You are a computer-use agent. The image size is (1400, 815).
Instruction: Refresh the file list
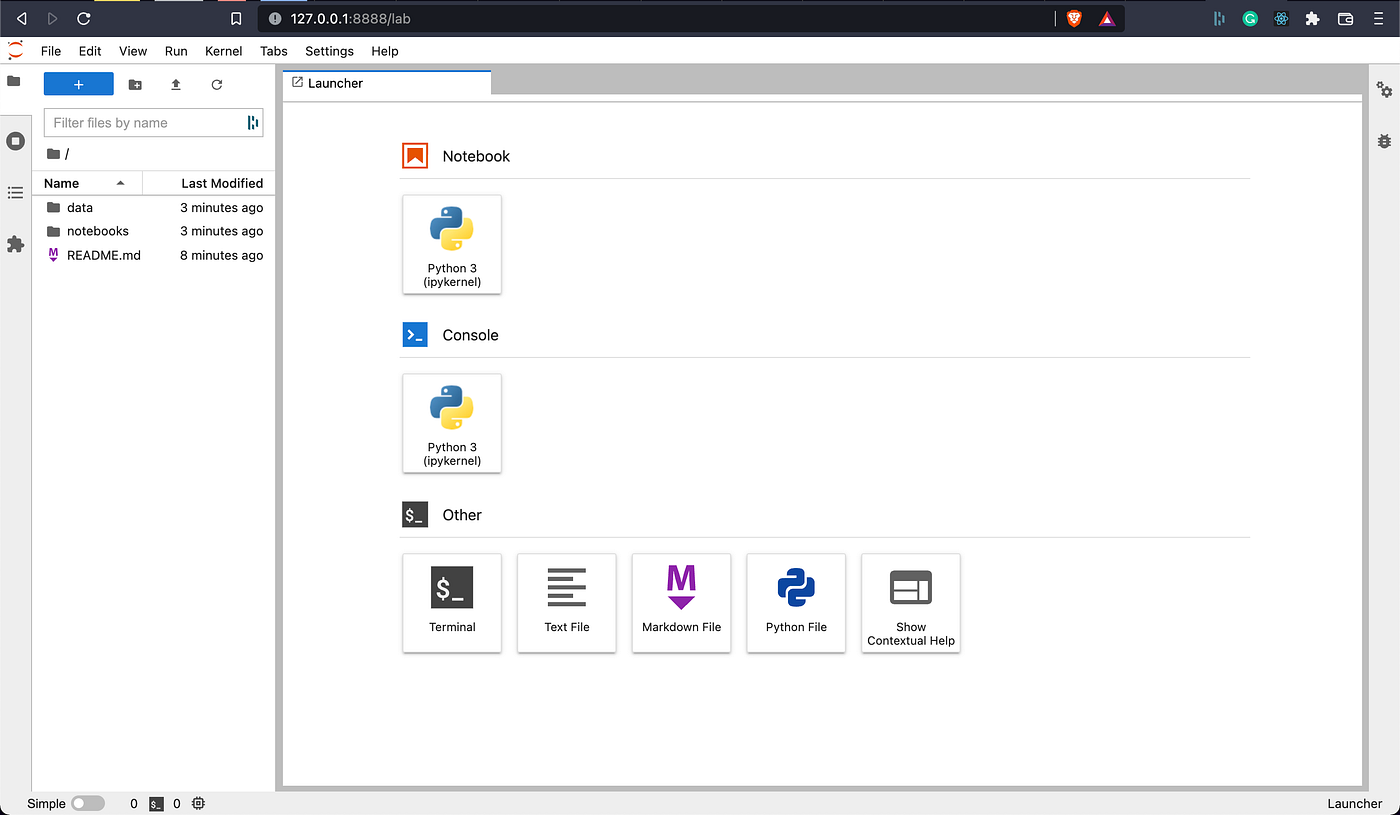[217, 85]
